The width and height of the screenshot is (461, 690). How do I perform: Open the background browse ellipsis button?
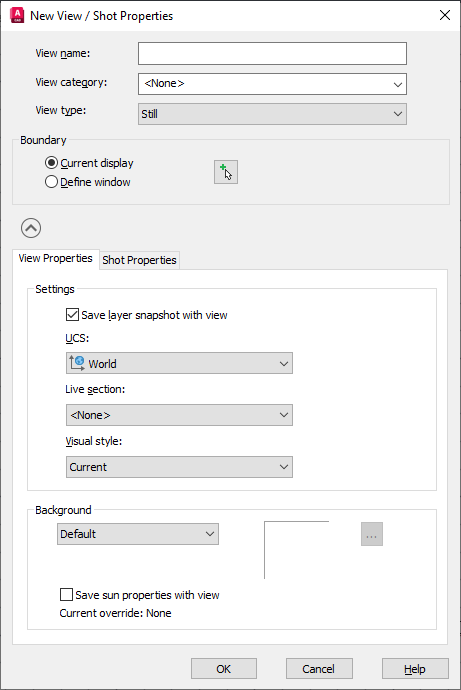coord(372,534)
